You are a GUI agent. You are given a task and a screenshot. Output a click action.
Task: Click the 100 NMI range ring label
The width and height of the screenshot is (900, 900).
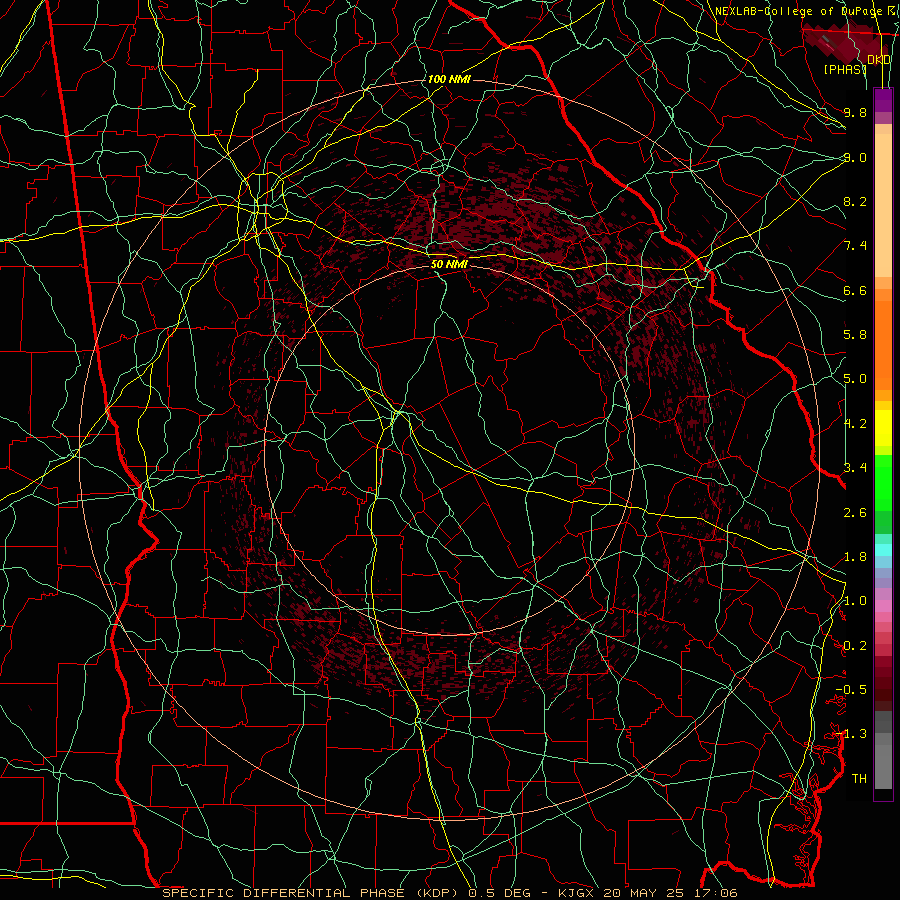[449, 79]
